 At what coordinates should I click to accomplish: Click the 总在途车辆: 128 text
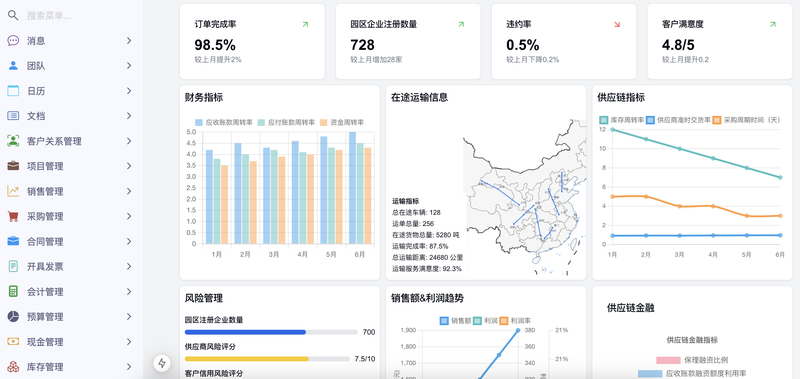[x=416, y=212]
